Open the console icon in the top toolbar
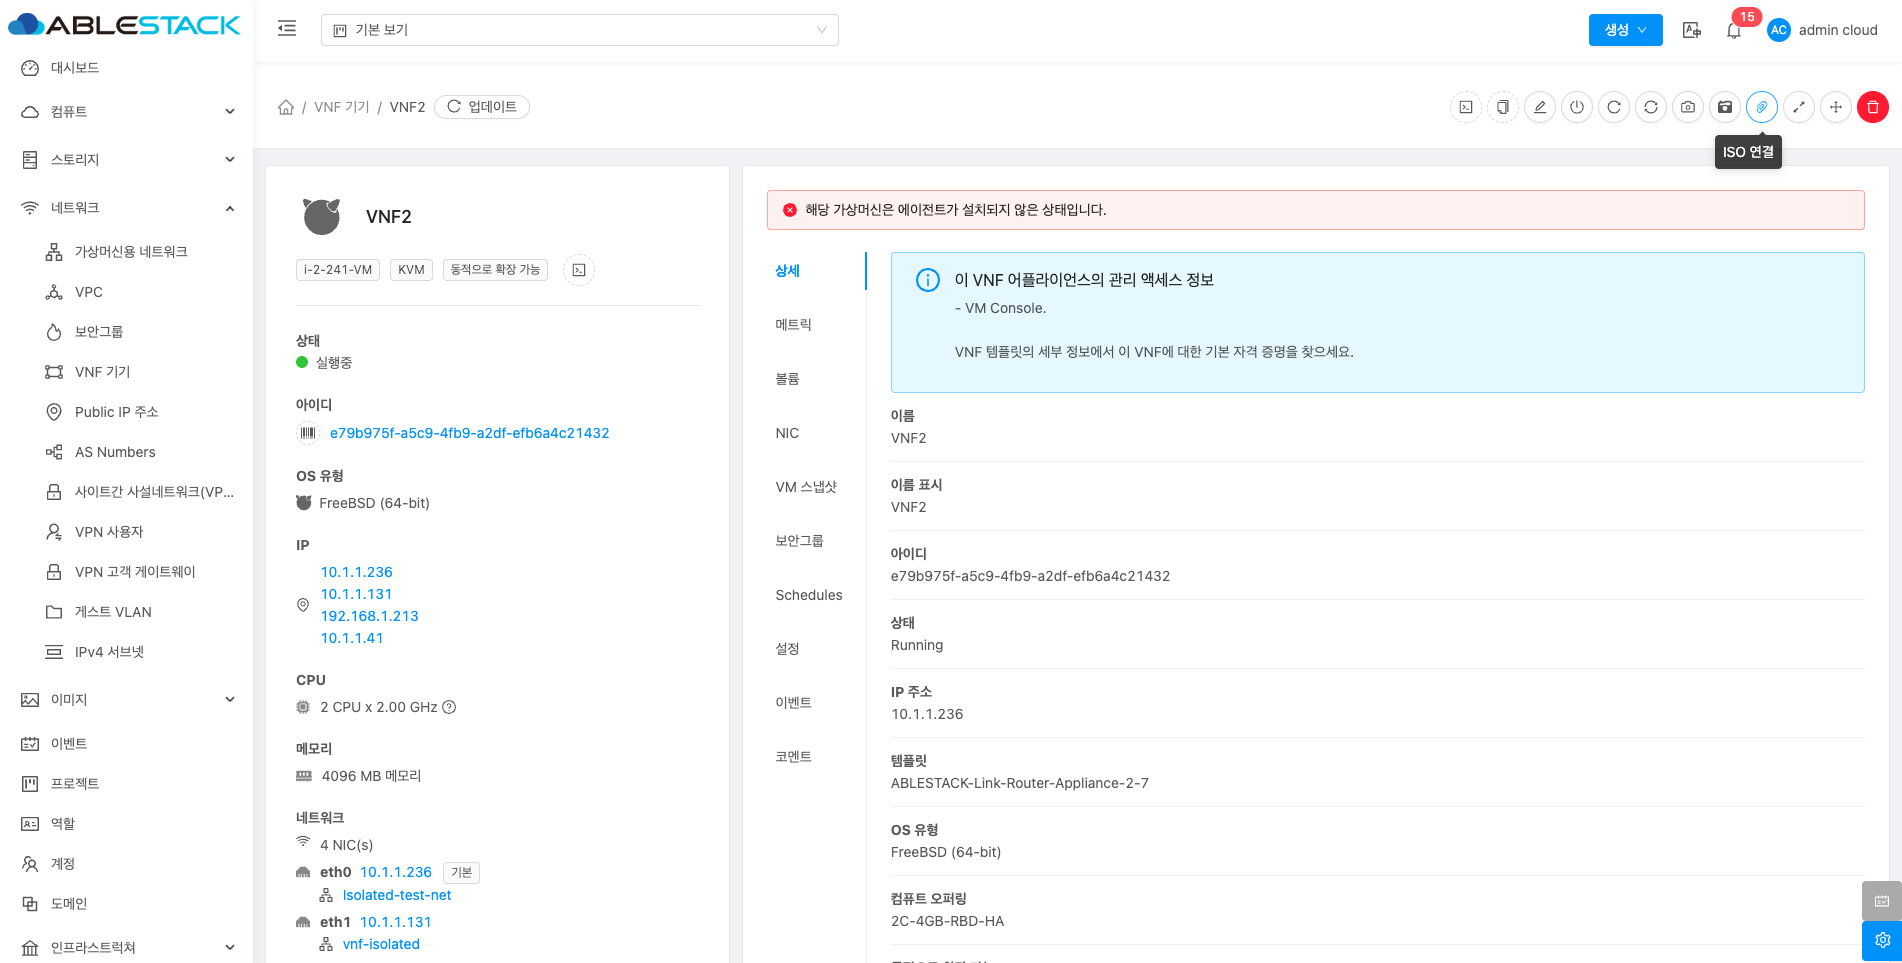This screenshot has height=963, width=1902. [x=1465, y=107]
